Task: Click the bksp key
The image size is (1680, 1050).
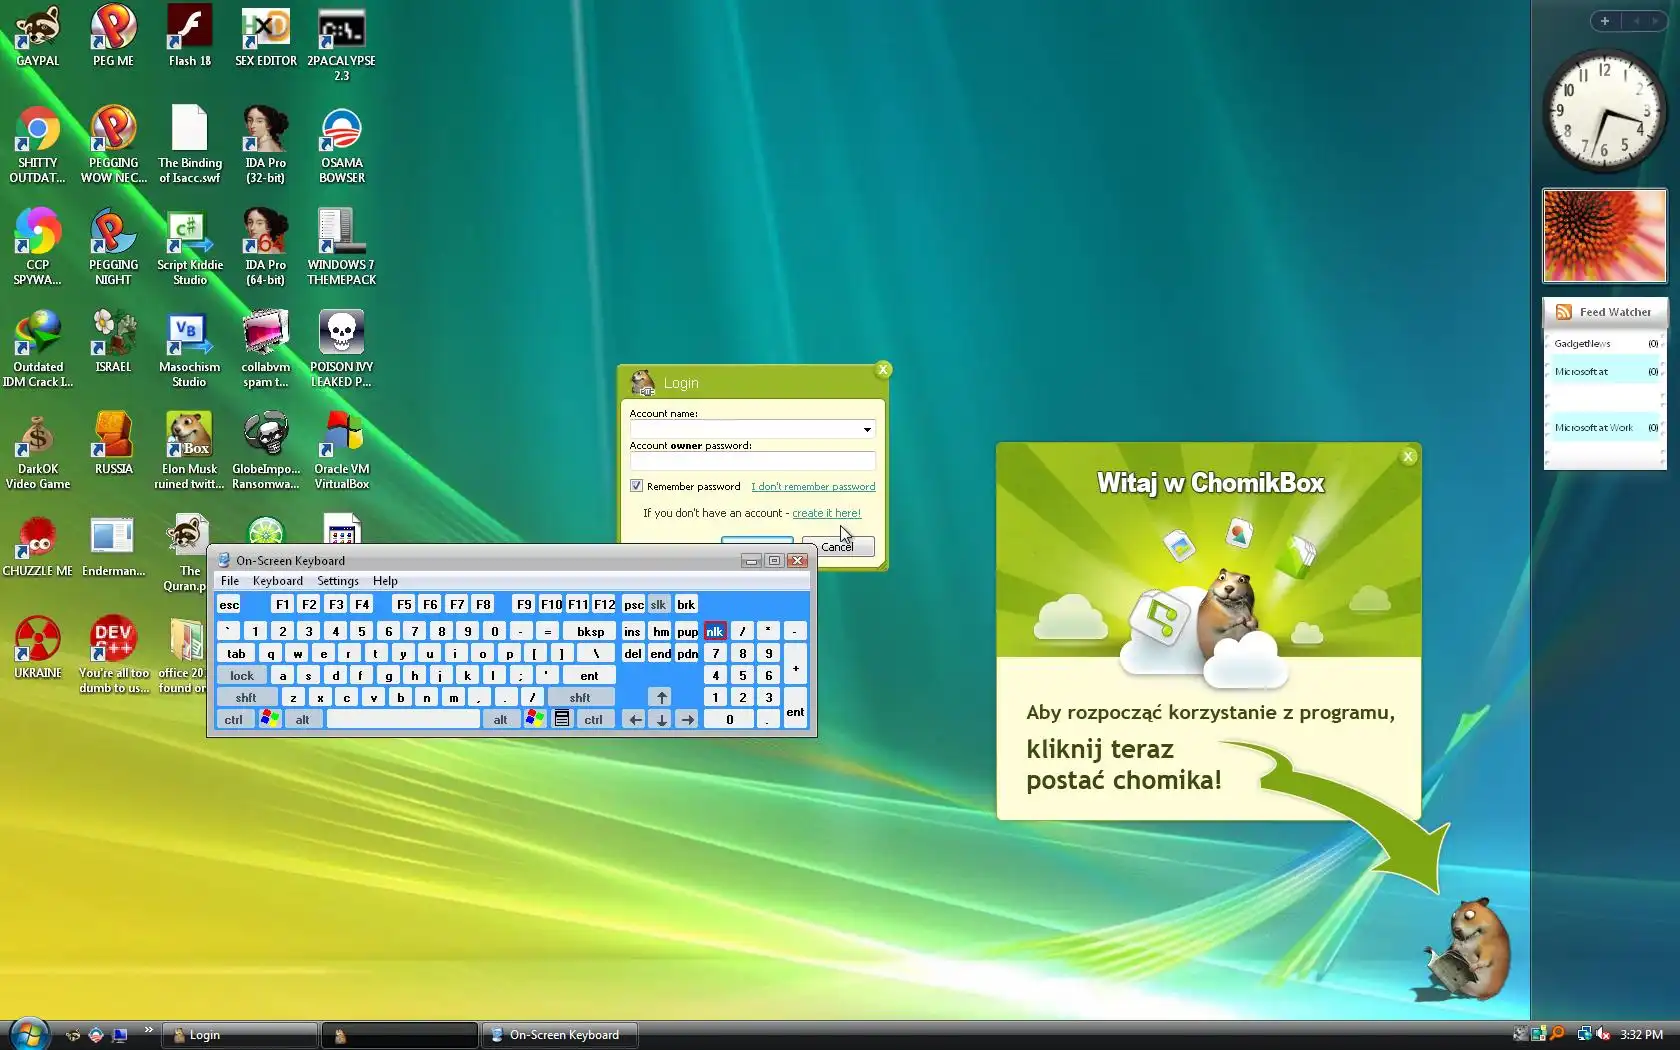Action: pos(590,631)
